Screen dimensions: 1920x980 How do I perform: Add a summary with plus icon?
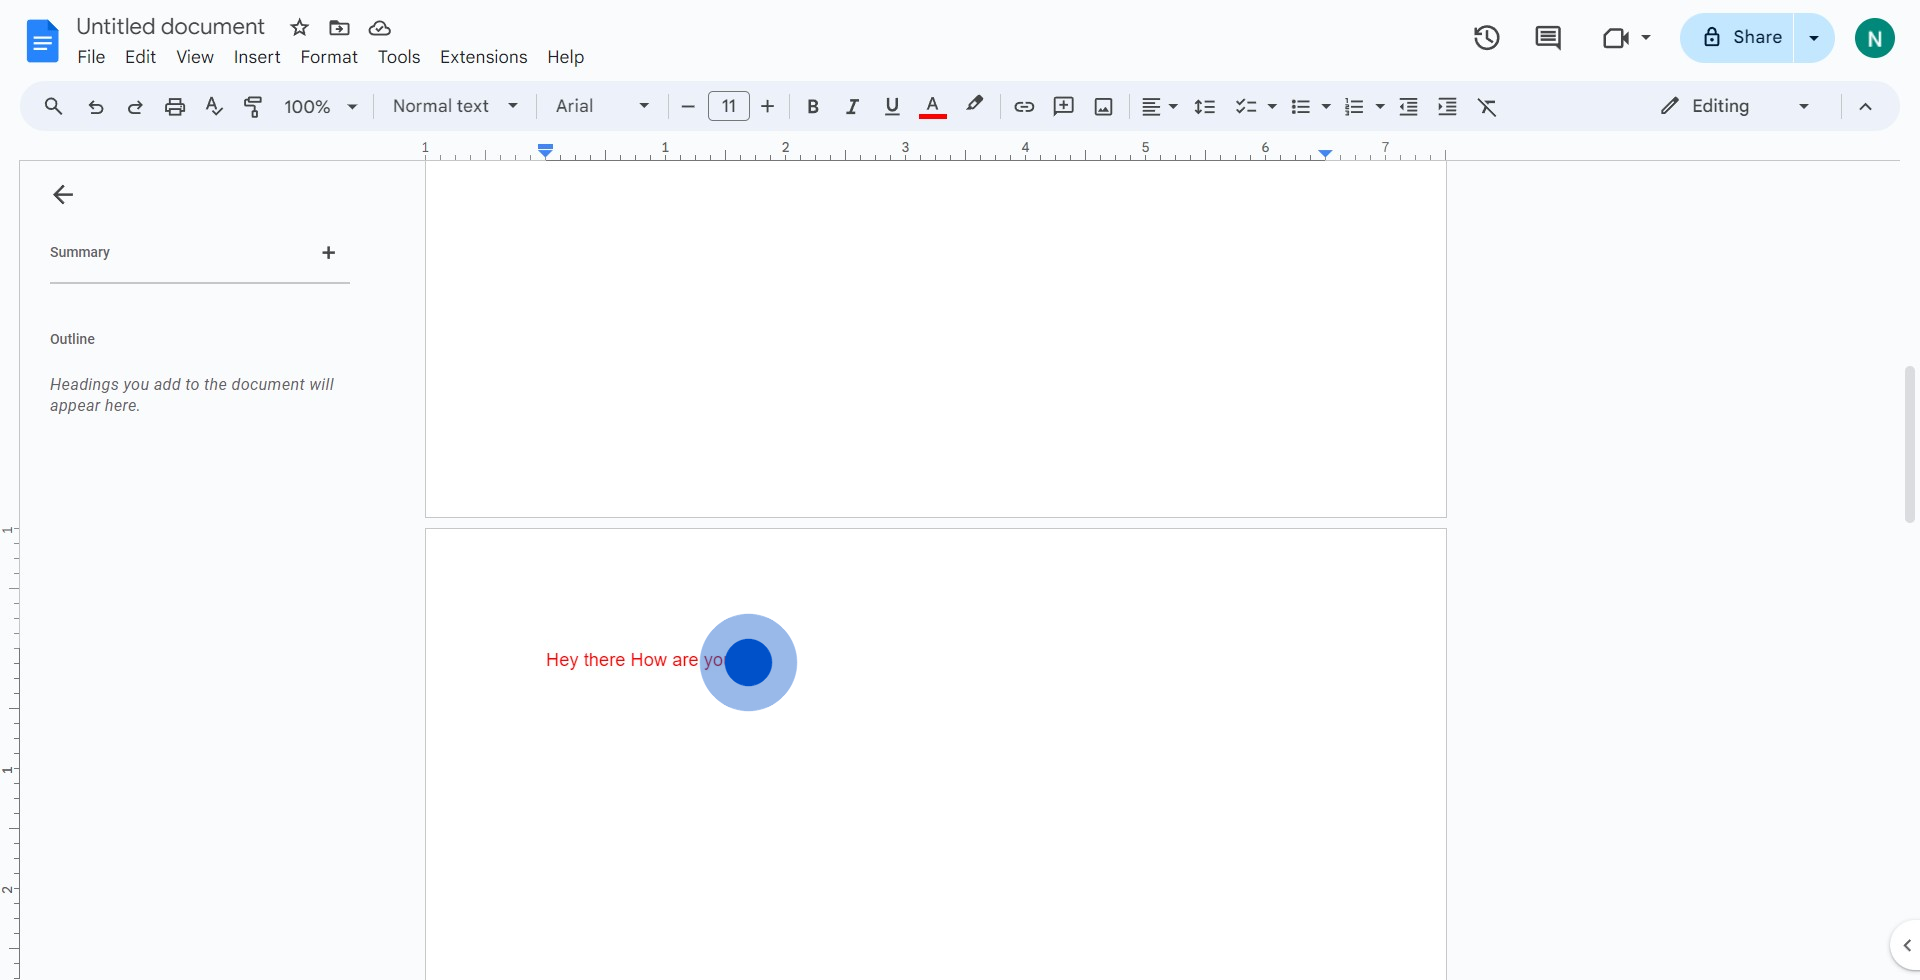329,253
